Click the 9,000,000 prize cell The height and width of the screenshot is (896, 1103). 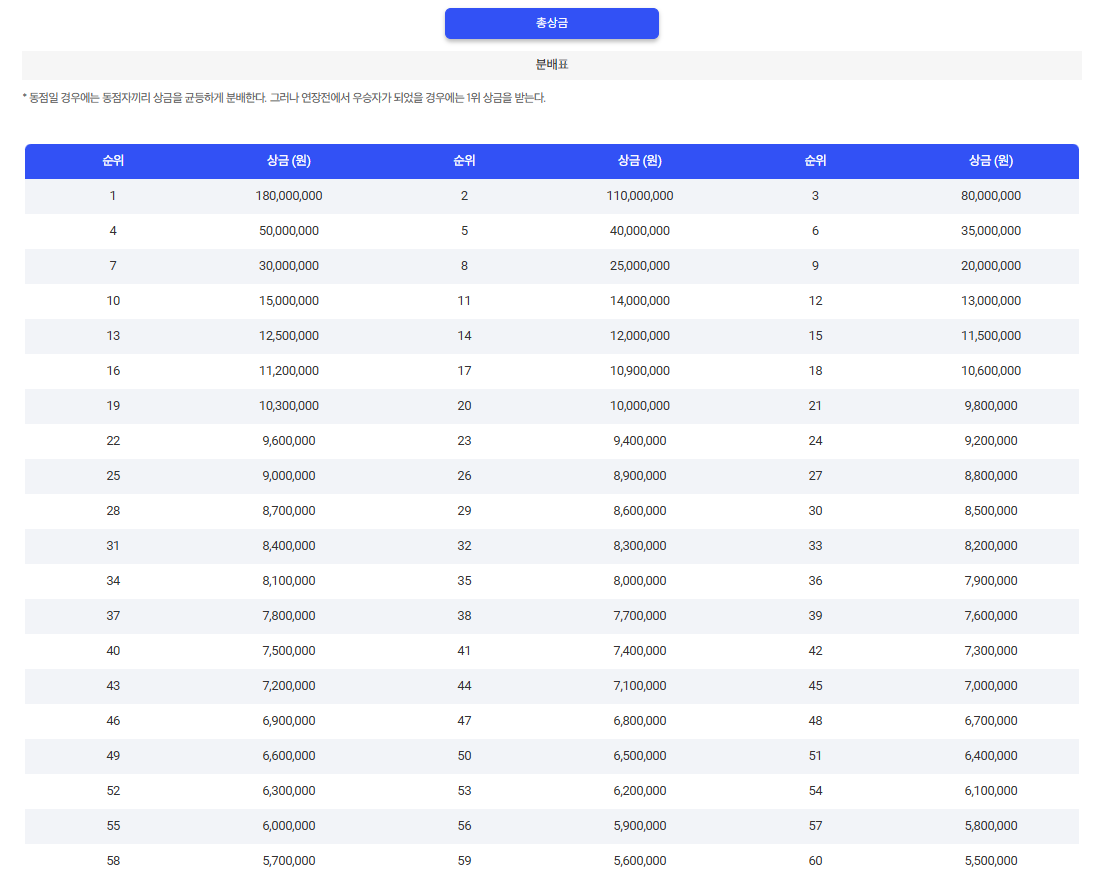pos(288,476)
